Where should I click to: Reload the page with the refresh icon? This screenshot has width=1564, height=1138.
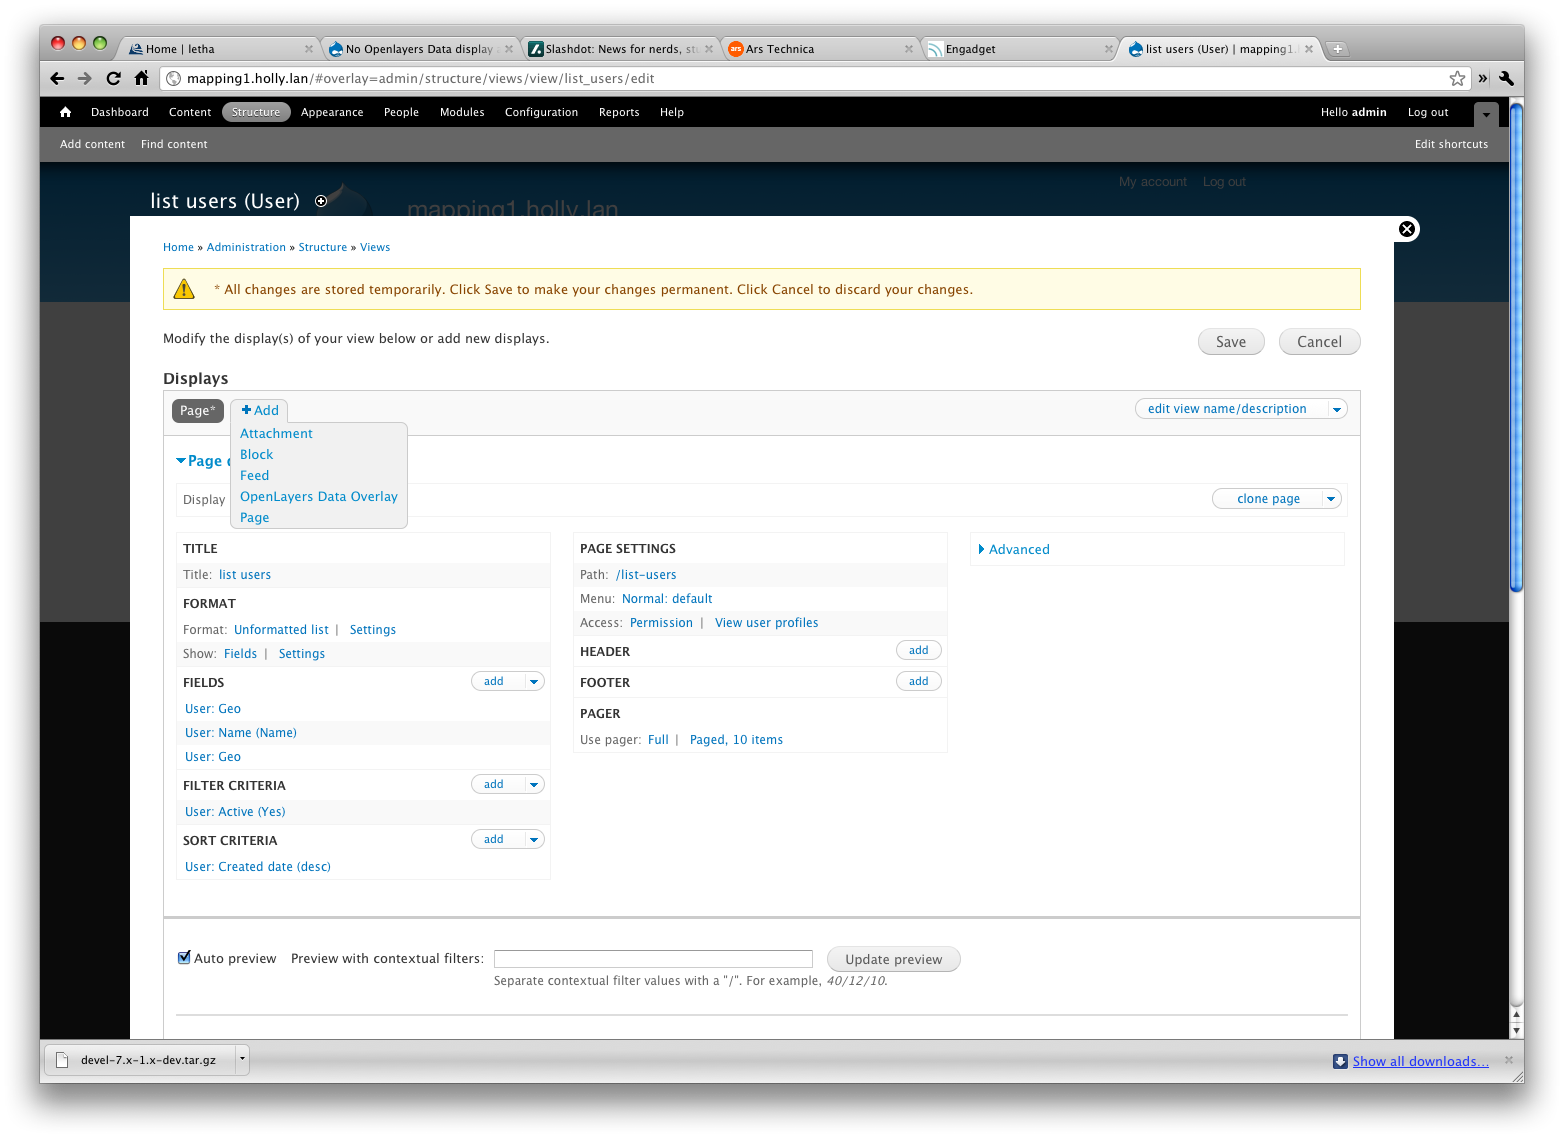pos(113,79)
